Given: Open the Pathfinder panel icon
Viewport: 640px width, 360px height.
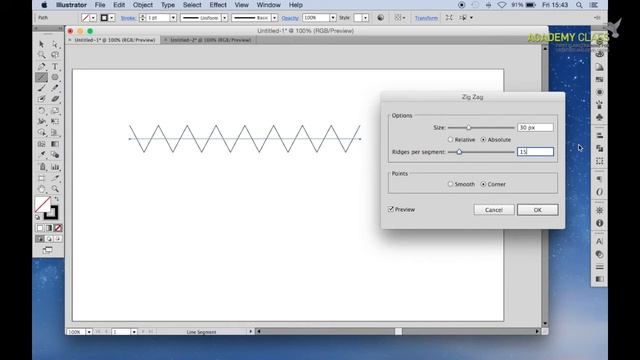Looking at the screenshot, I should 599,149.
